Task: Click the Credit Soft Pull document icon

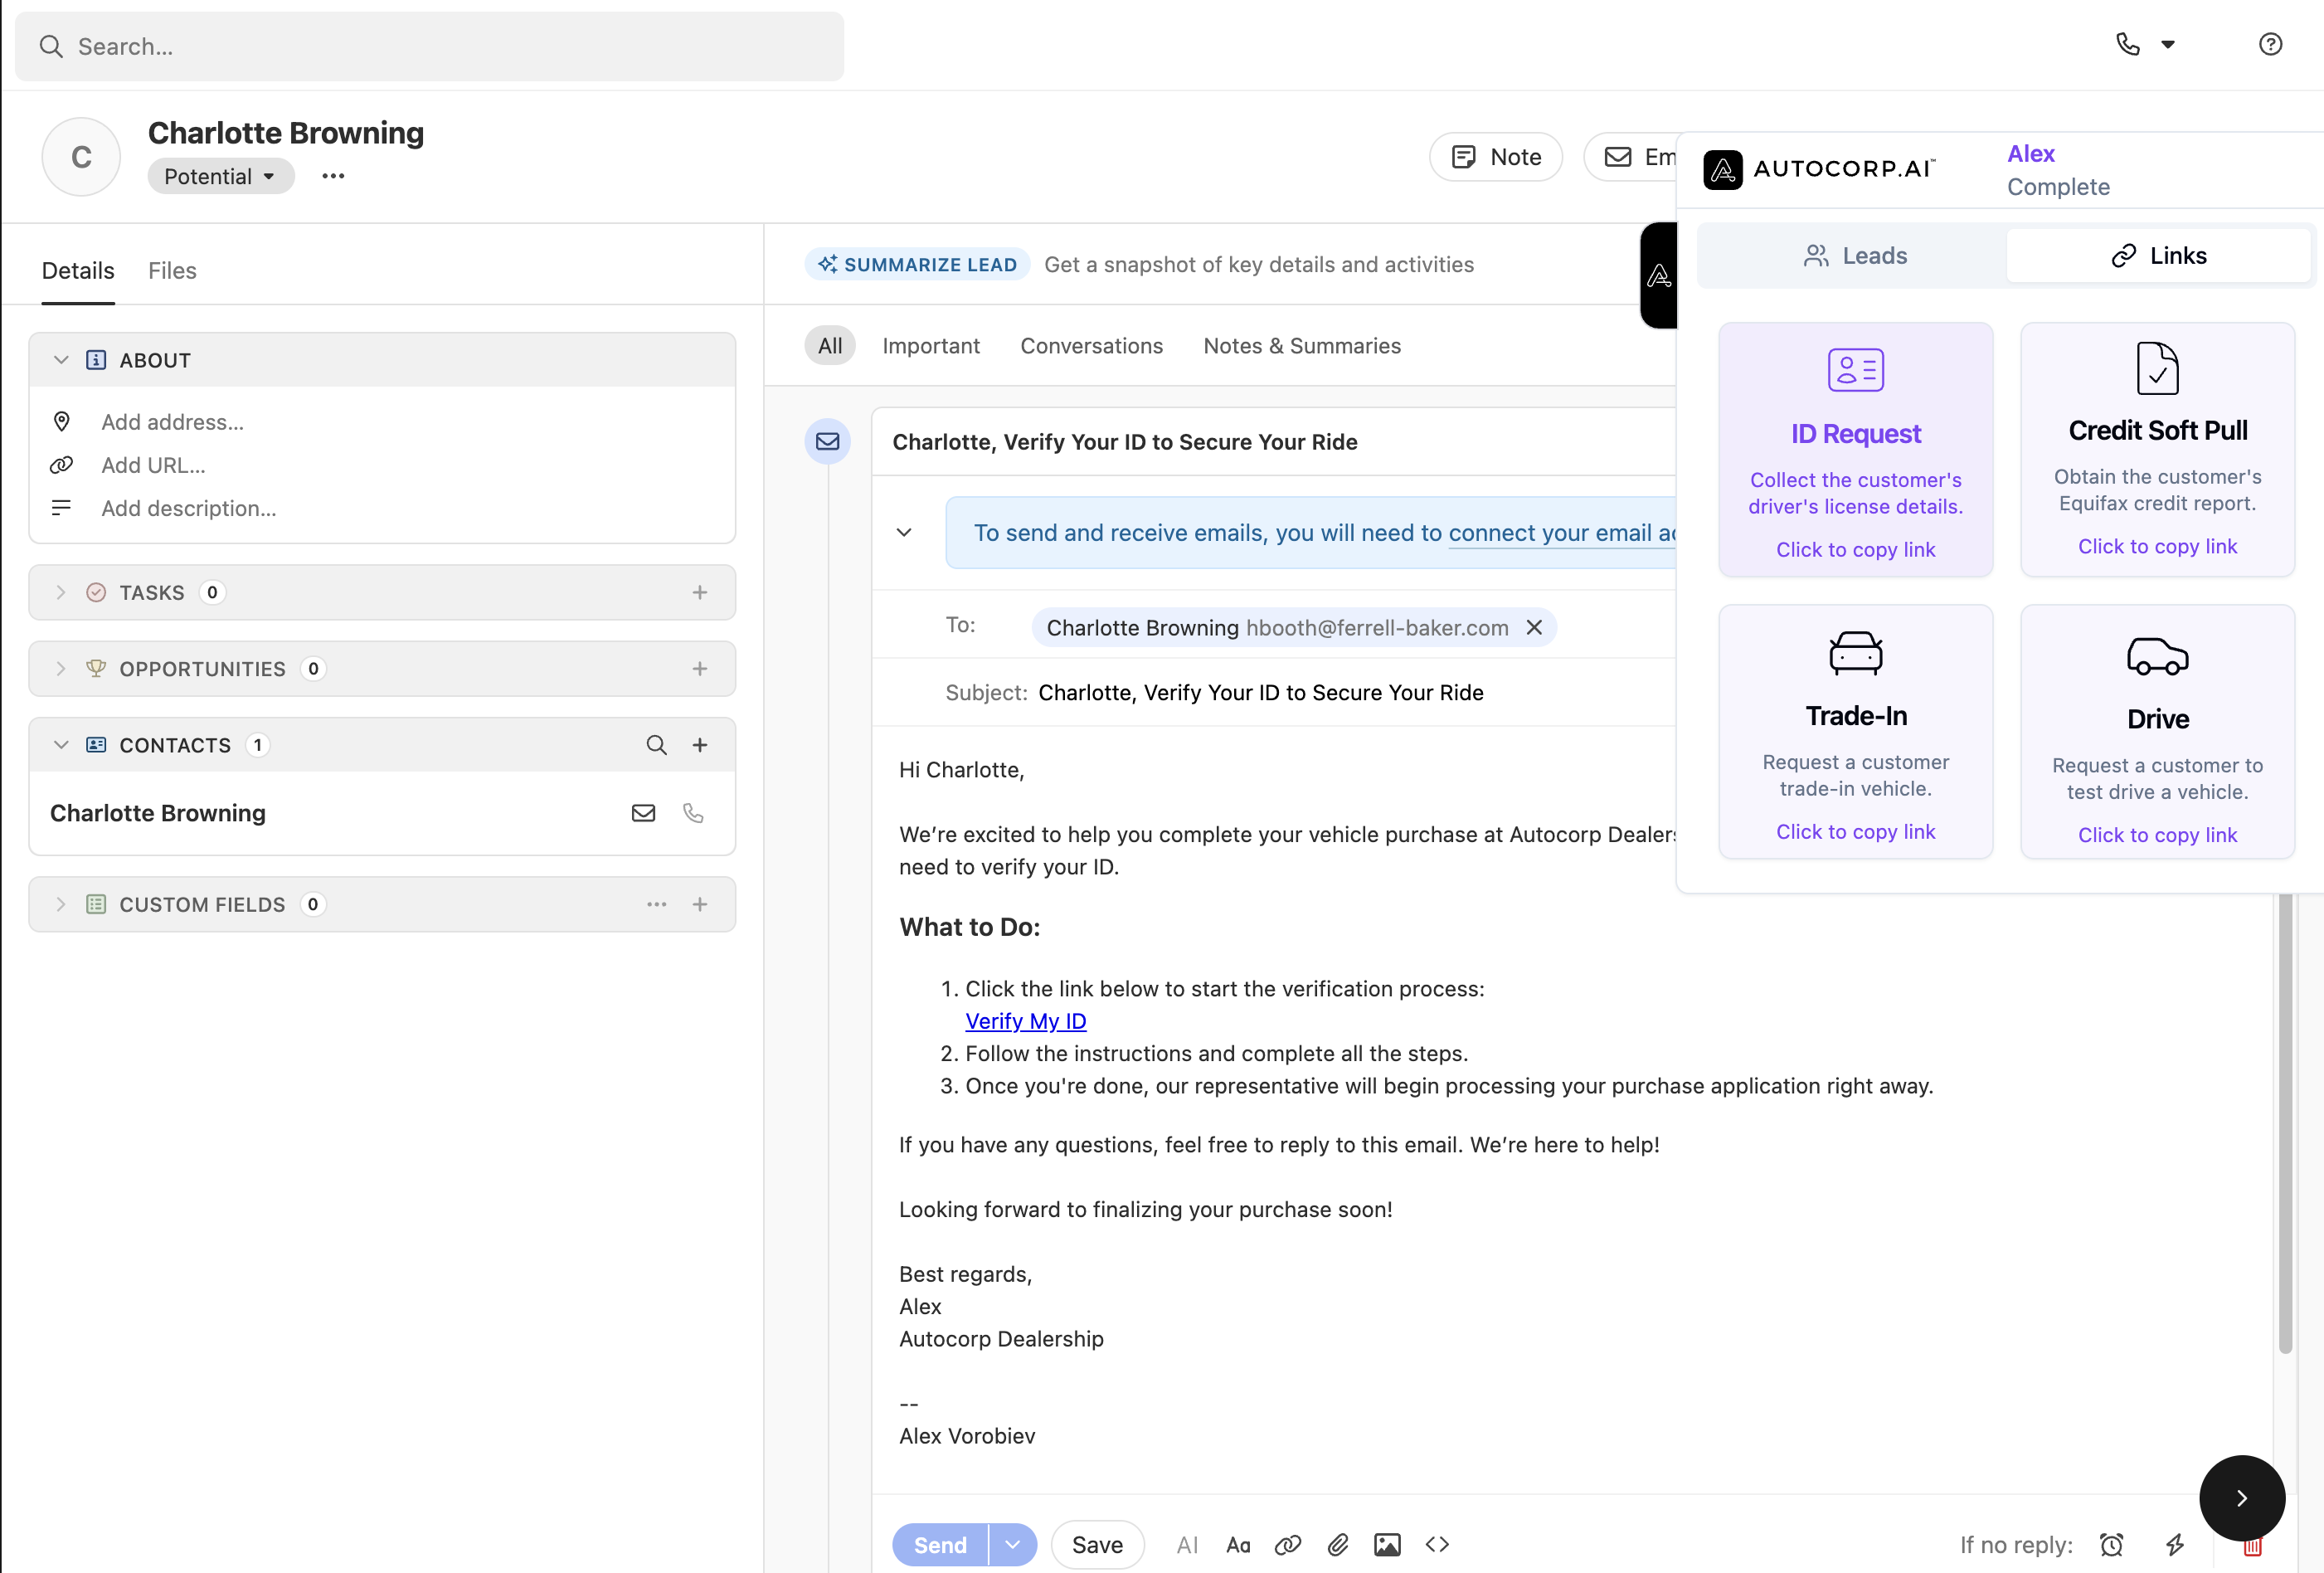Action: point(2157,368)
